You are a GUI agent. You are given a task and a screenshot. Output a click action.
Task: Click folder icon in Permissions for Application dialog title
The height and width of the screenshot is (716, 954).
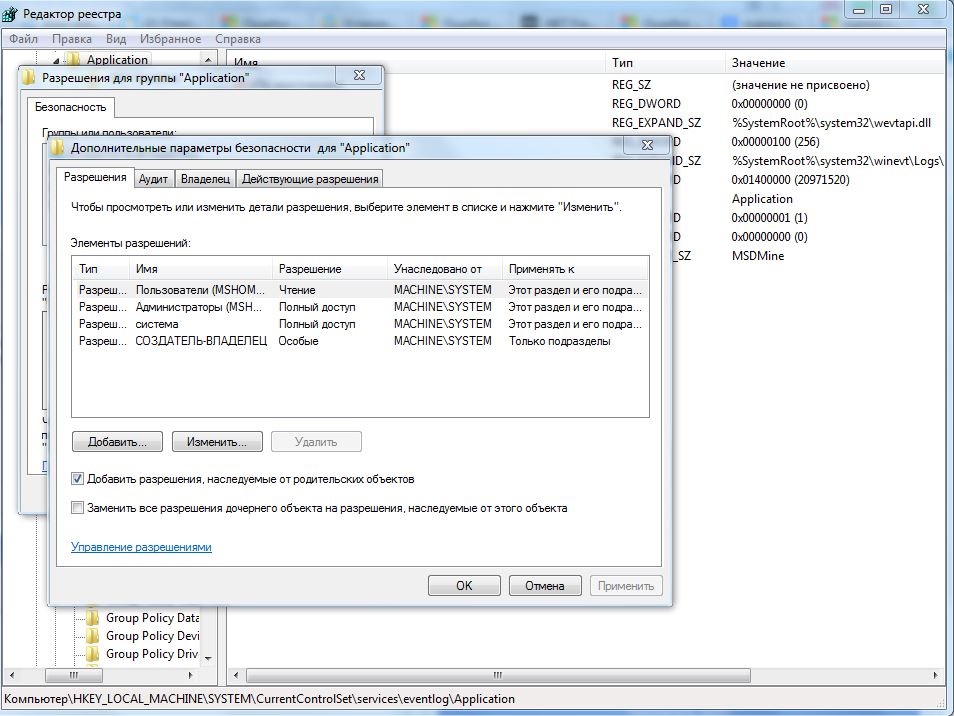(29, 77)
